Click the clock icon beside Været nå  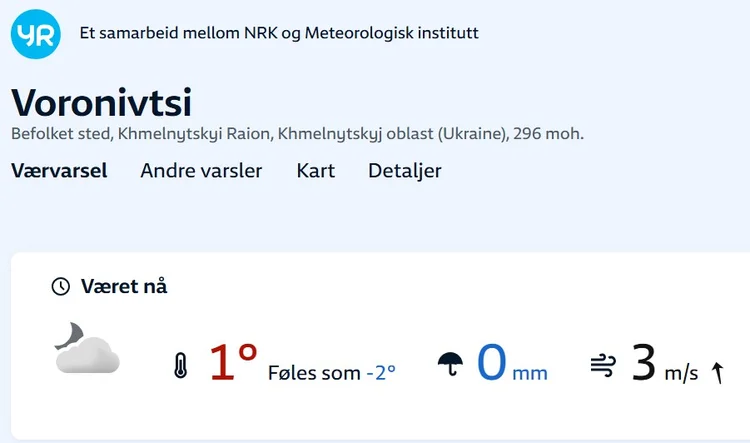pyautogui.click(x=61, y=287)
